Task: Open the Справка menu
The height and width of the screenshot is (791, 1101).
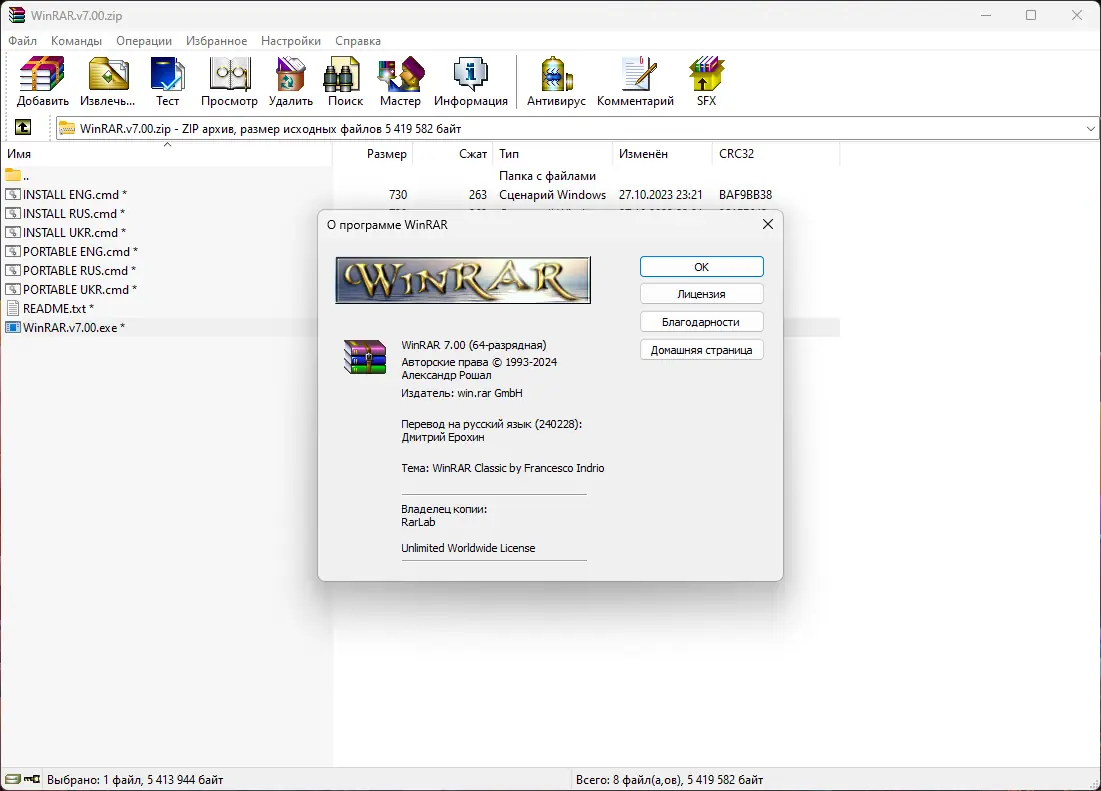Action: (x=358, y=41)
